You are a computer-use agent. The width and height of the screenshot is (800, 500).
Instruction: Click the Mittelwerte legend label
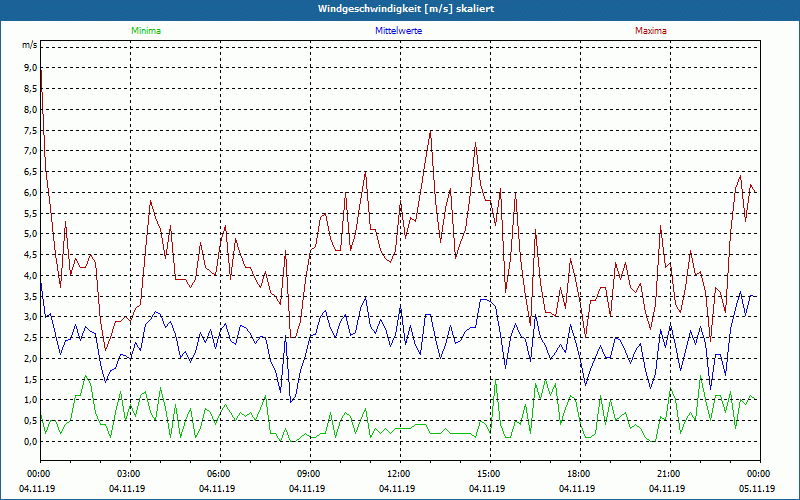coord(398,31)
